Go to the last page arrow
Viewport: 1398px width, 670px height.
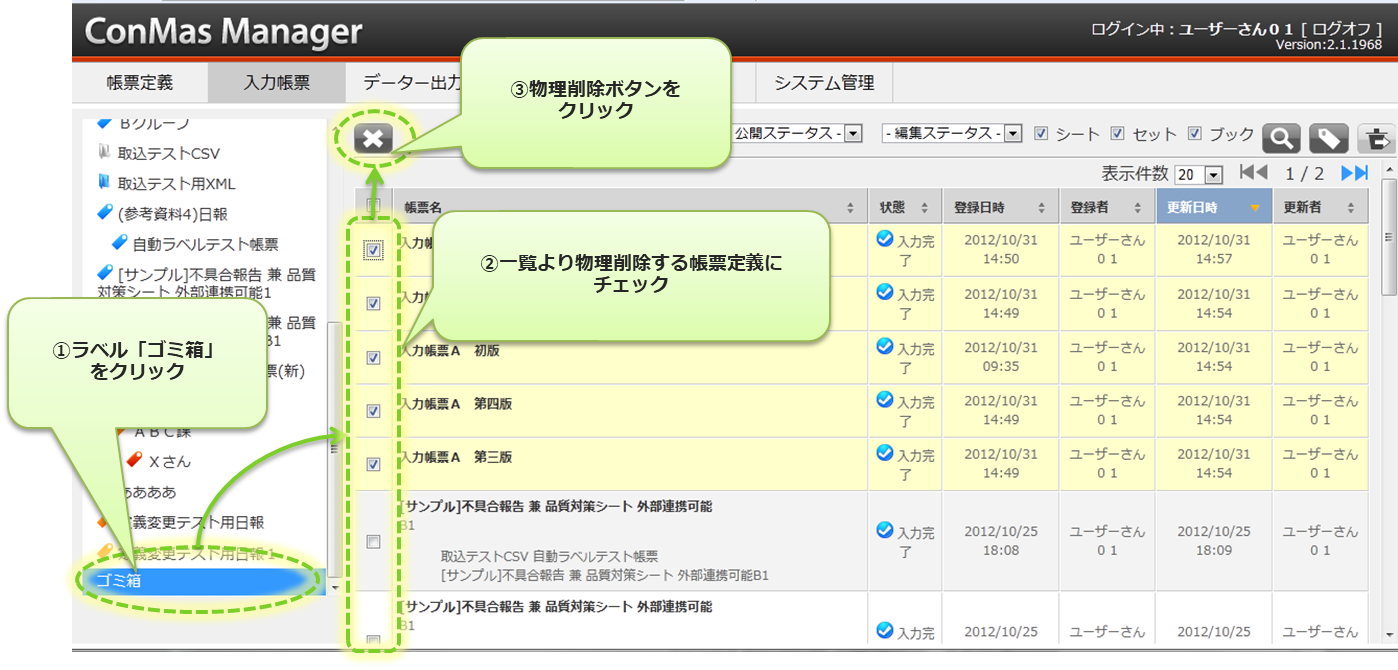point(1354,173)
